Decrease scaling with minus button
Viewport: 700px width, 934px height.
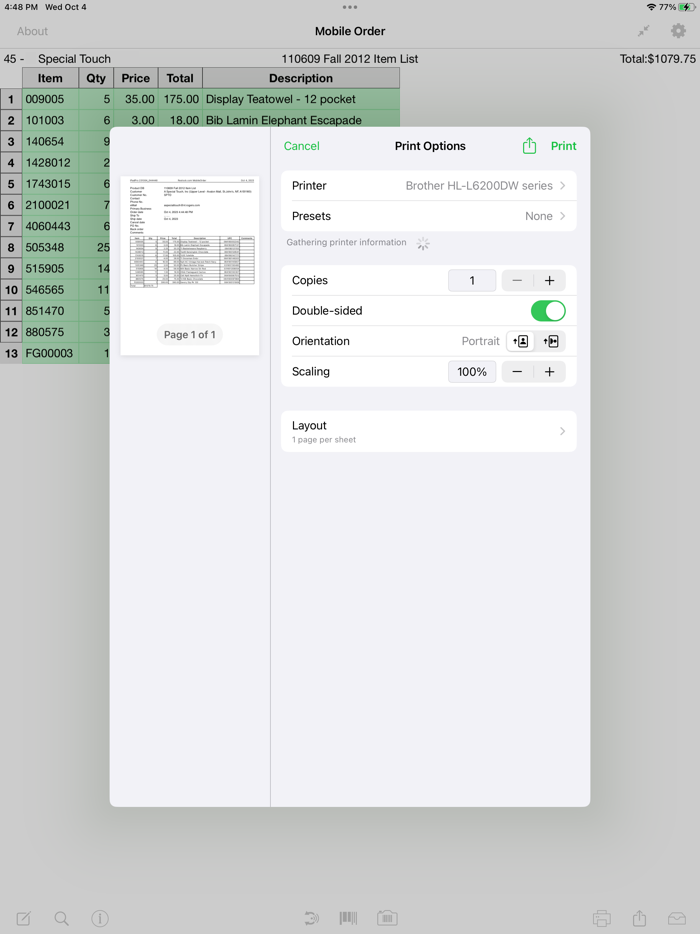[x=517, y=372]
